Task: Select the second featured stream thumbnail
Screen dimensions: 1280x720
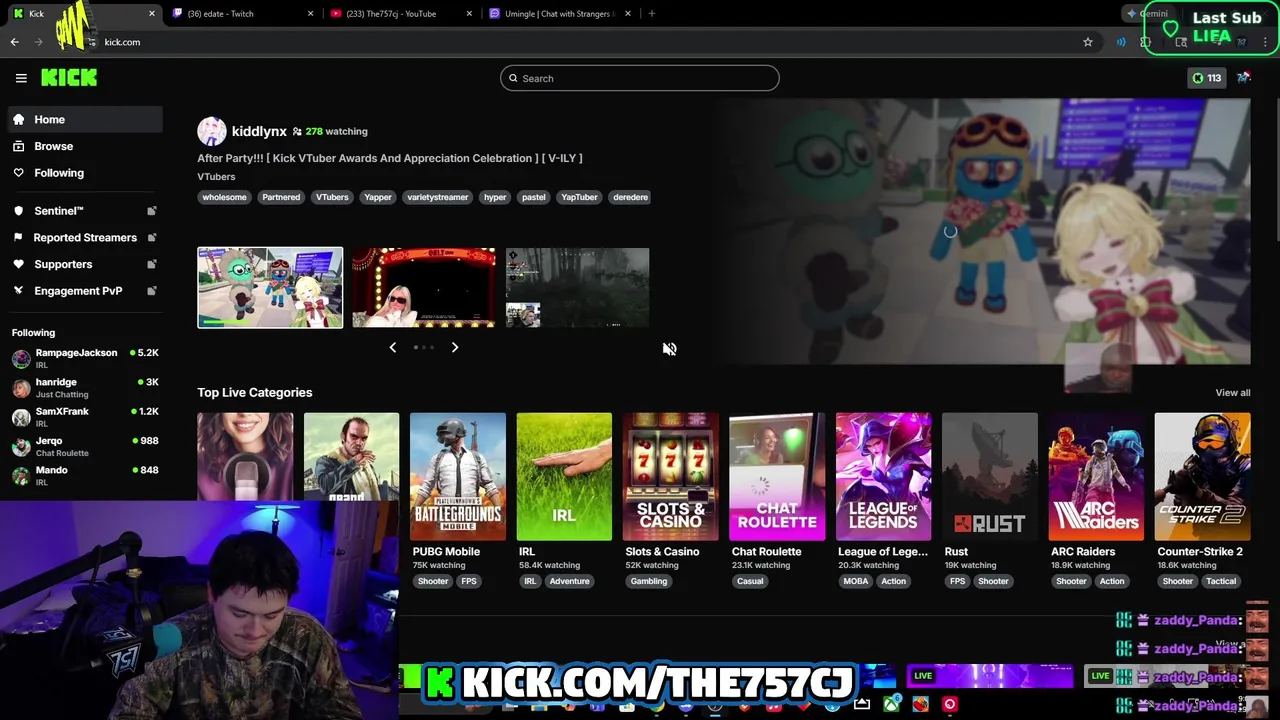Action: 424,287
